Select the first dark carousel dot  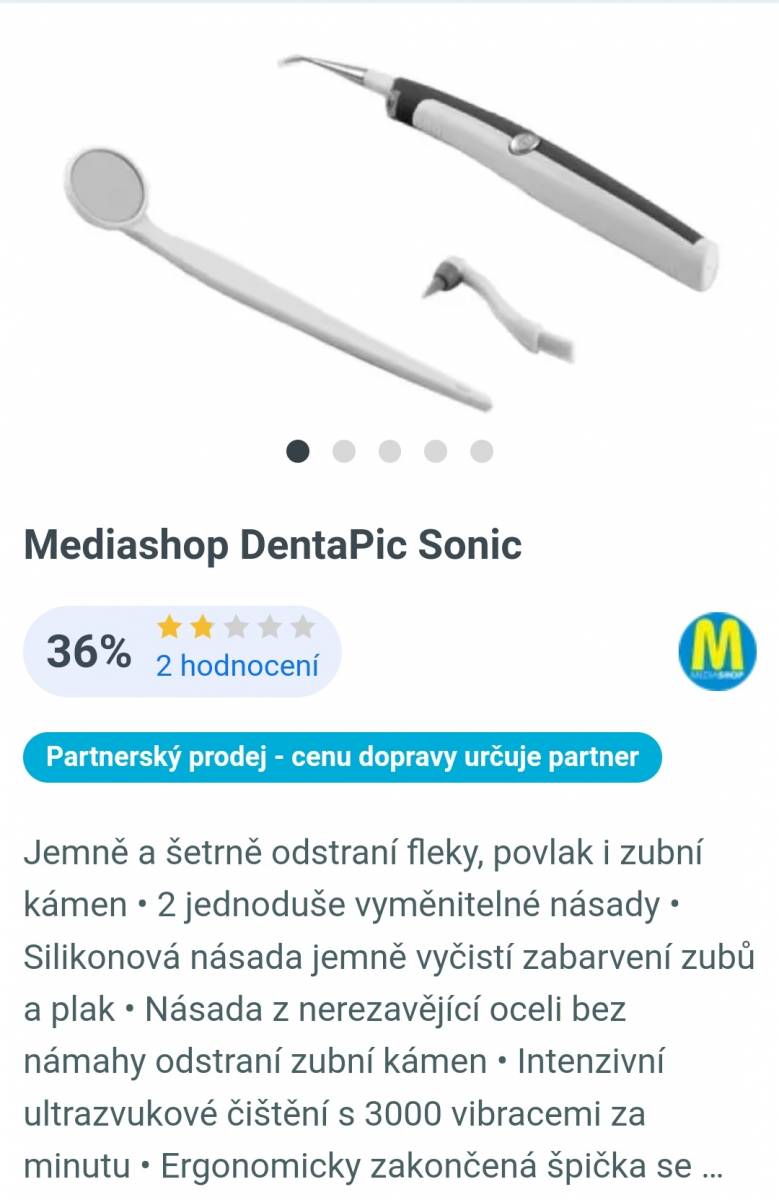(298, 451)
